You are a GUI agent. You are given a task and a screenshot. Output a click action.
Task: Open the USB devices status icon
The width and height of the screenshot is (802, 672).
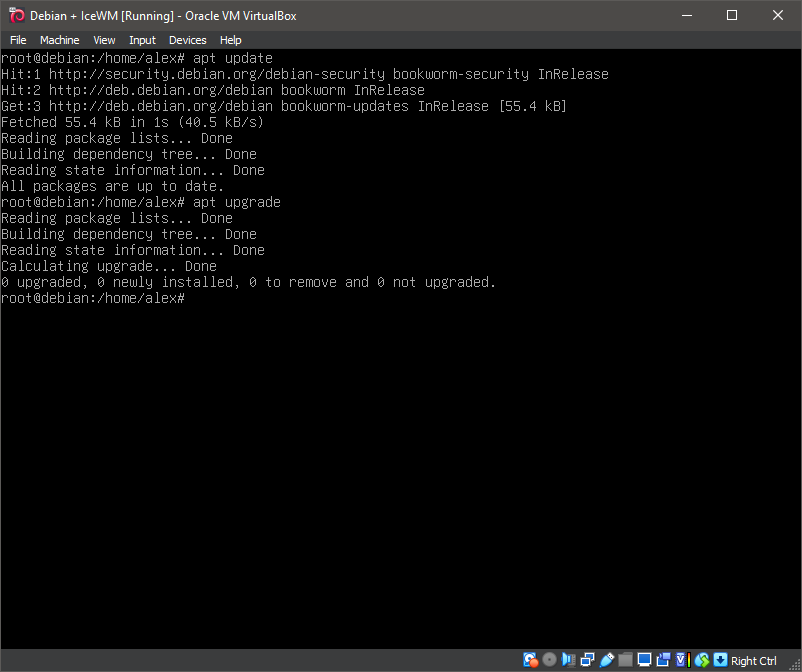606,660
